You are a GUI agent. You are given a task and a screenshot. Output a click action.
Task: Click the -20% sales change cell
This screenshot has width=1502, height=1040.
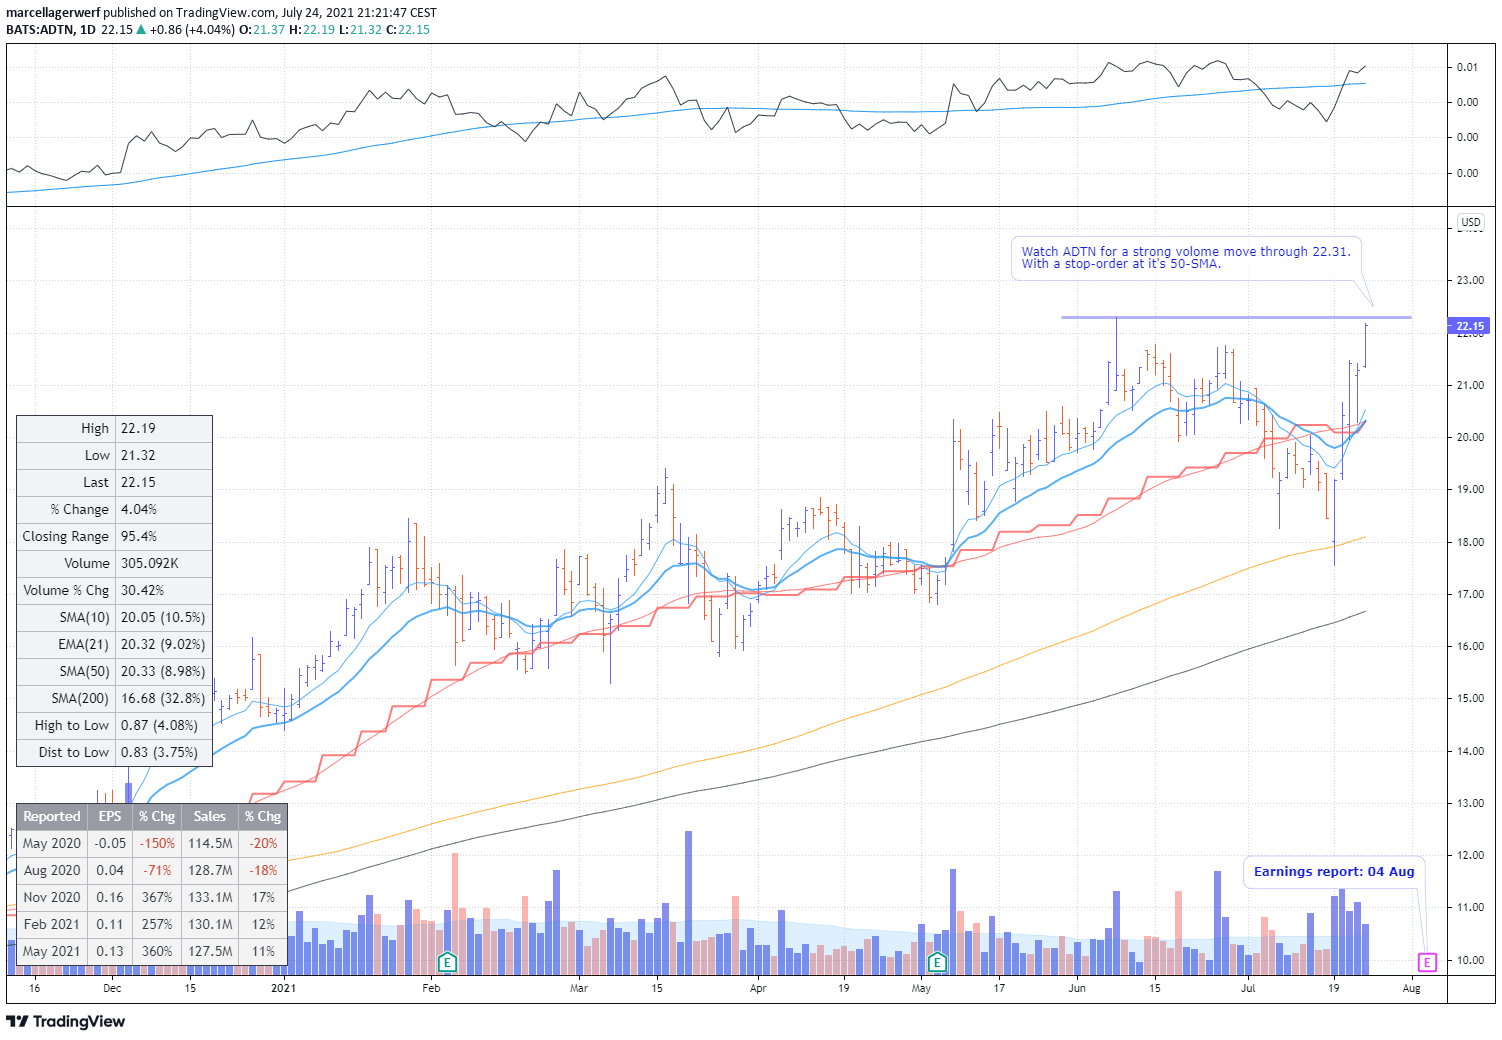click(x=263, y=844)
